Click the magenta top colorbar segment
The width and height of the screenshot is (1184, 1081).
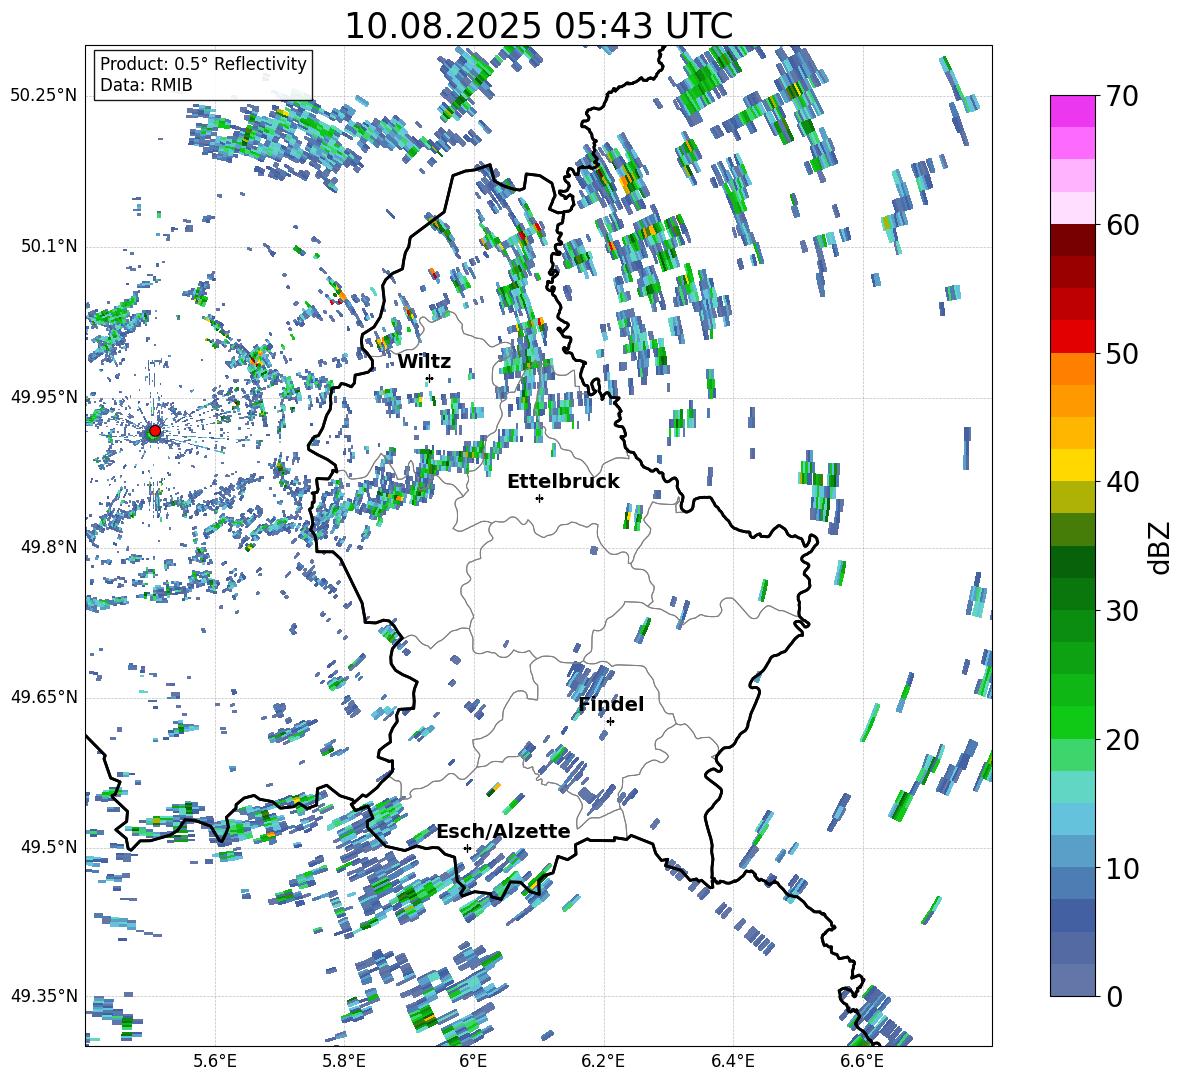tap(1072, 111)
